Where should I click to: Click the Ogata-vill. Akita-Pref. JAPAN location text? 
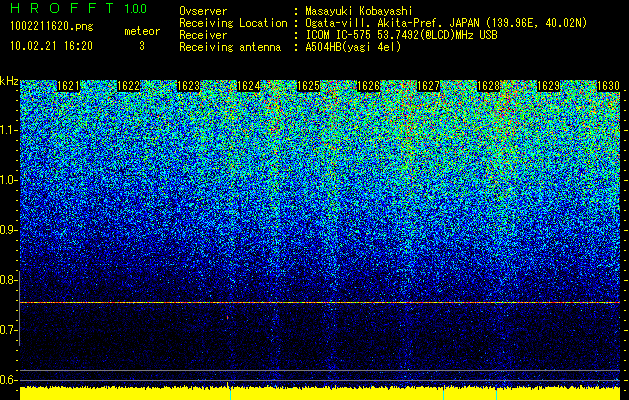pyautogui.click(x=446, y=23)
